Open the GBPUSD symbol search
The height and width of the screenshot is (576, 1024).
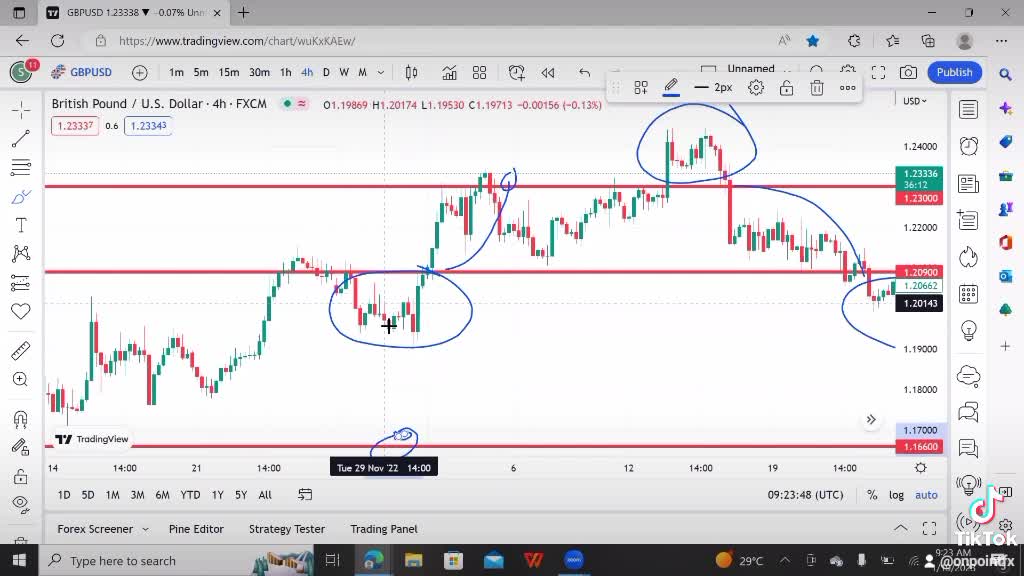coord(82,72)
